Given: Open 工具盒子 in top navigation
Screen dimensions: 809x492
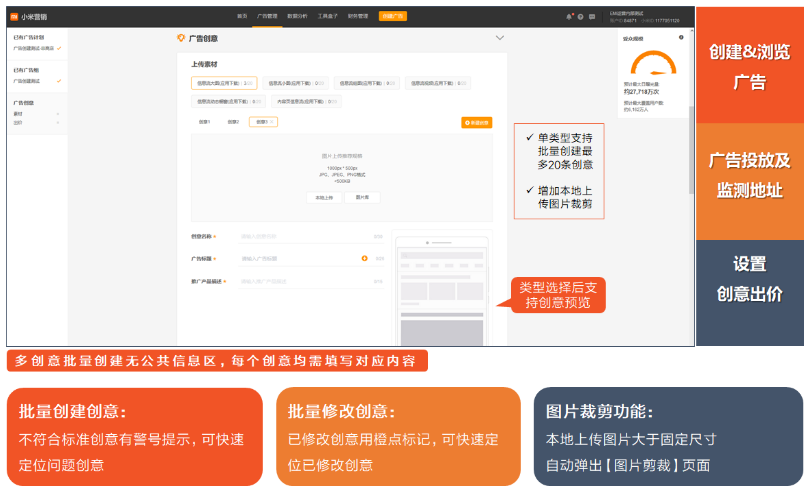Looking at the screenshot, I should tap(328, 16).
